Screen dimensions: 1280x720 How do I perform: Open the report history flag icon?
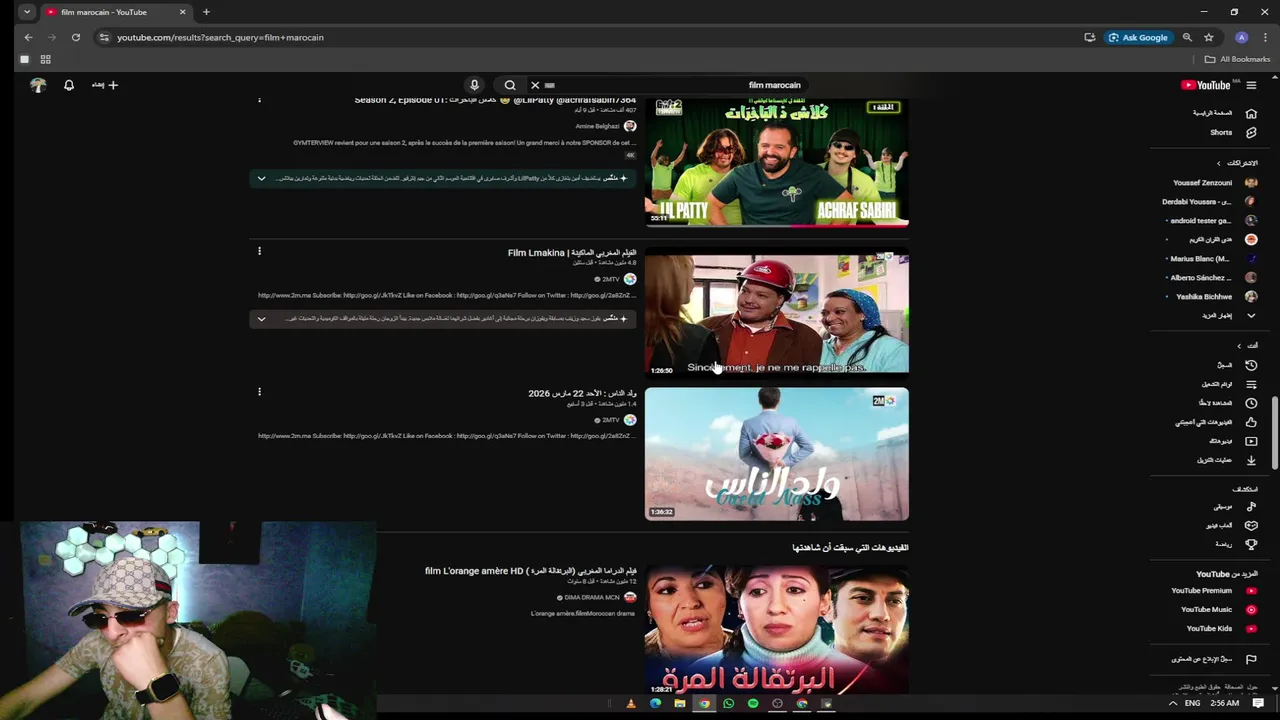1251,659
